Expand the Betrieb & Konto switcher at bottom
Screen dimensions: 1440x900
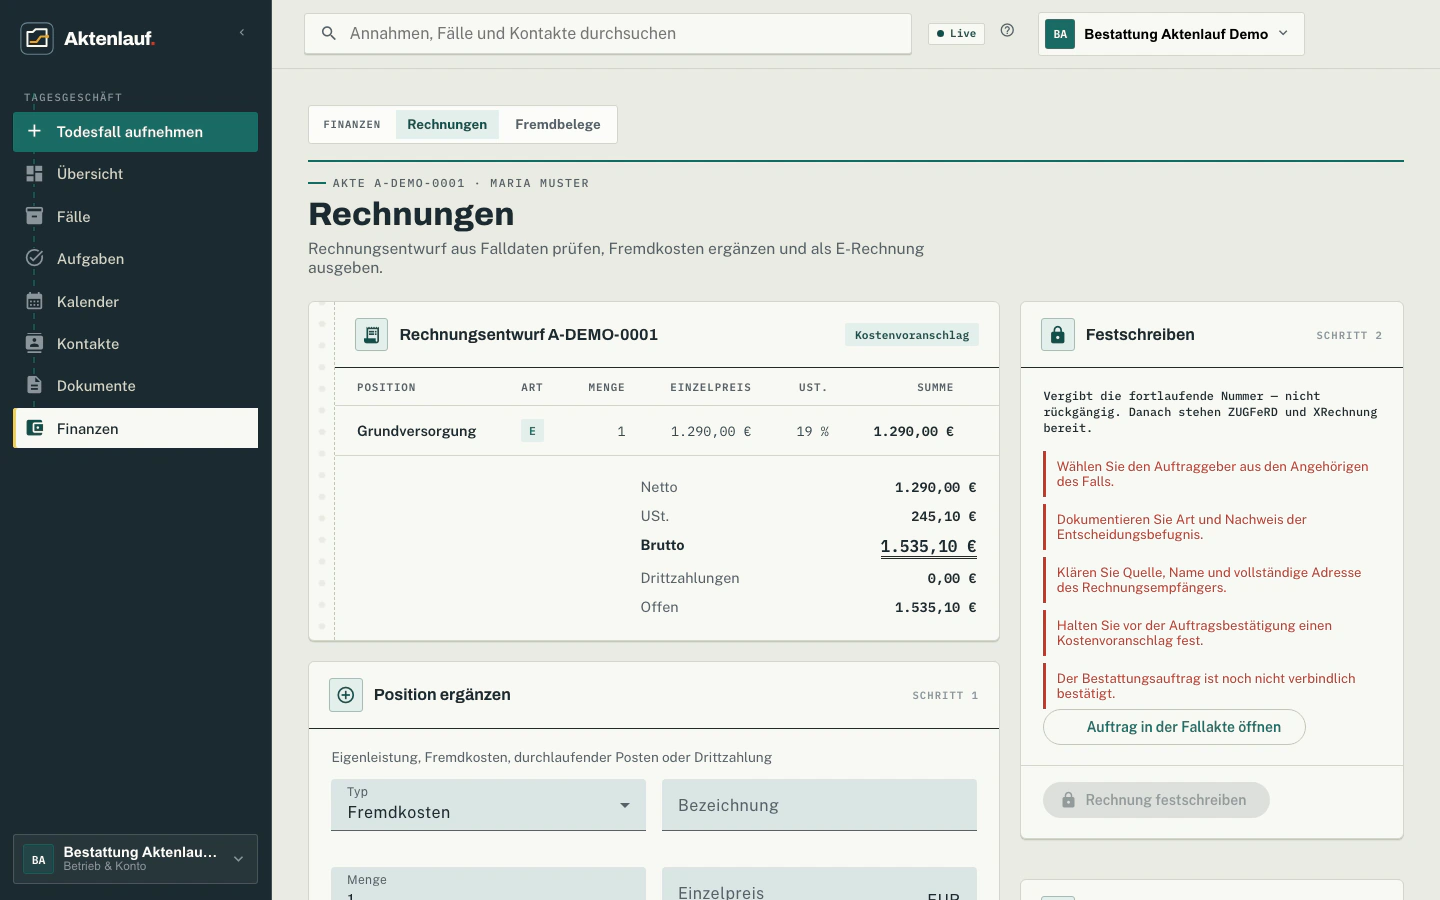coord(135,859)
